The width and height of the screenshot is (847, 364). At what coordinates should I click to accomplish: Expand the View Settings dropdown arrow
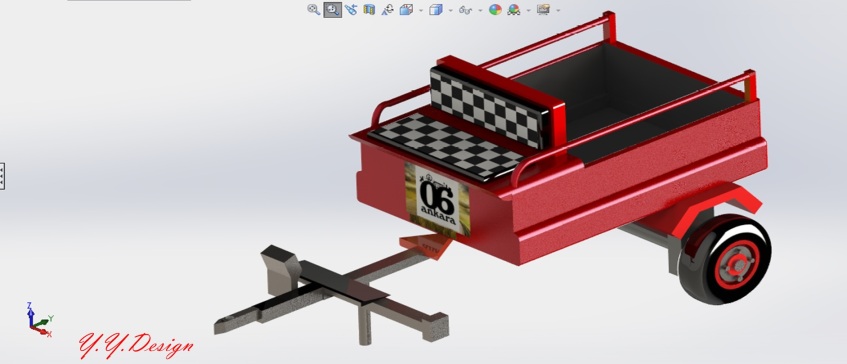pos(557,10)
